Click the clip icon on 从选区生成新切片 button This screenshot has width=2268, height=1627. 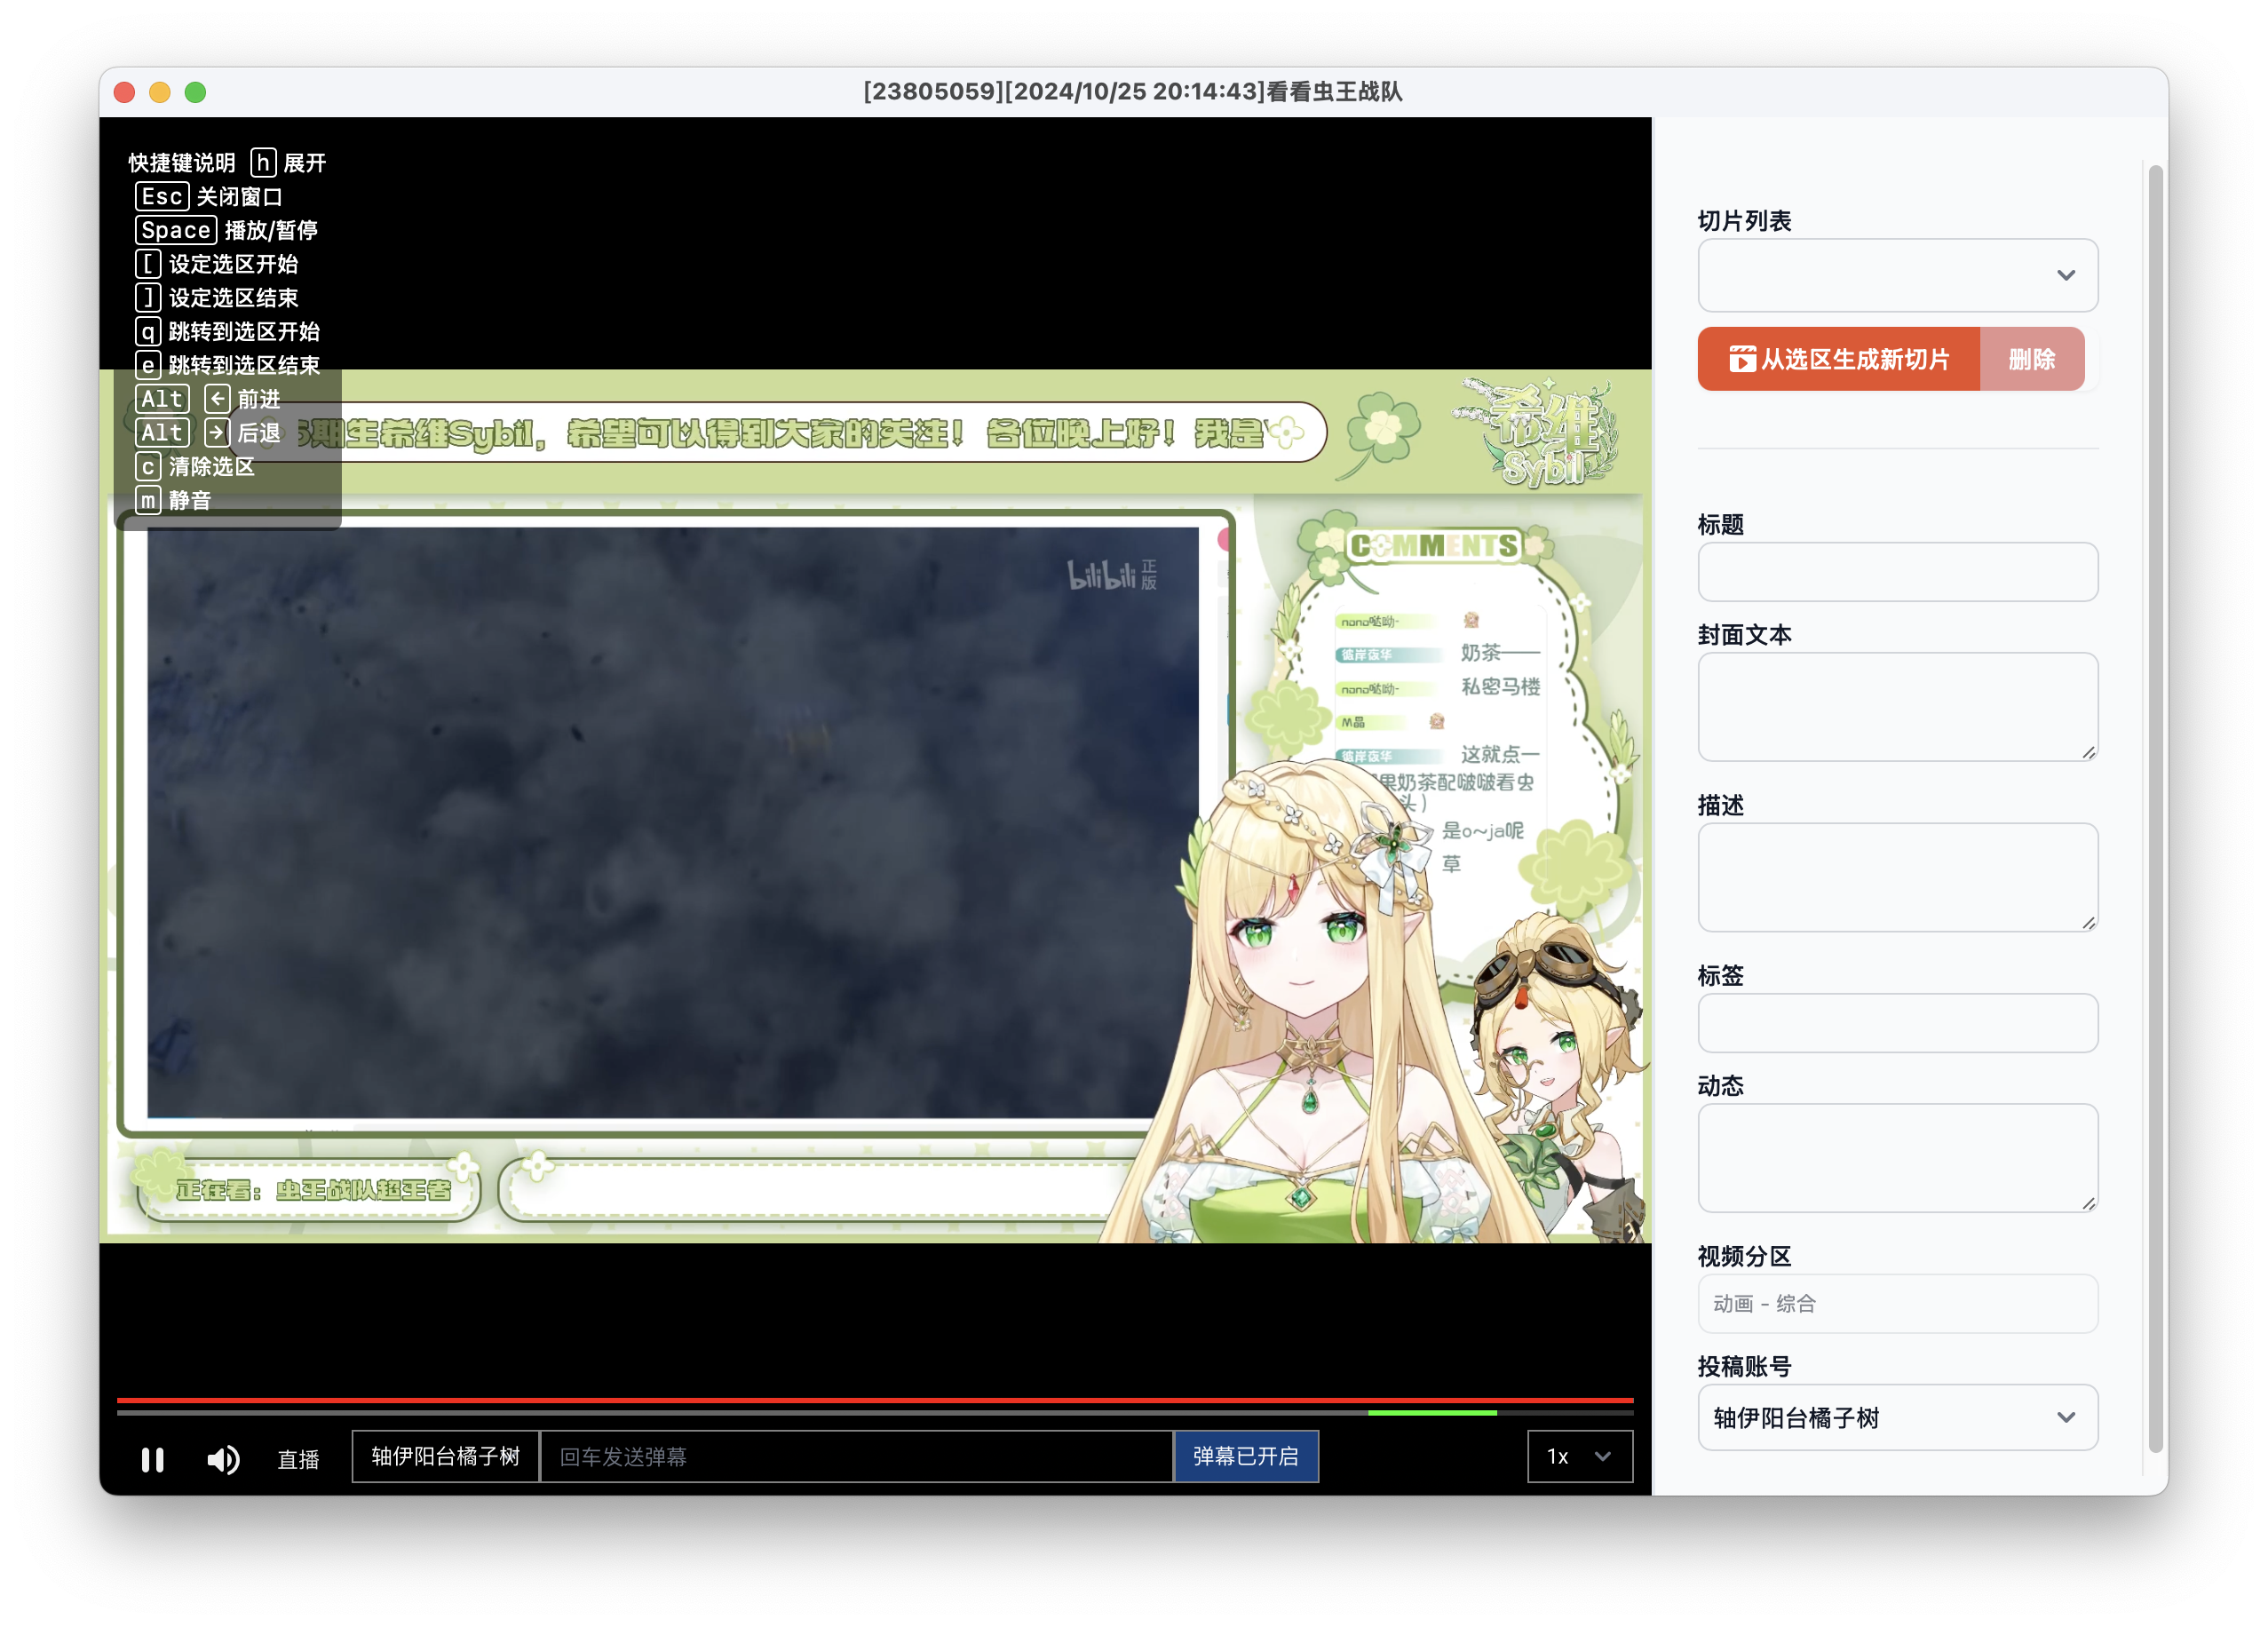tap(1742, 357)
